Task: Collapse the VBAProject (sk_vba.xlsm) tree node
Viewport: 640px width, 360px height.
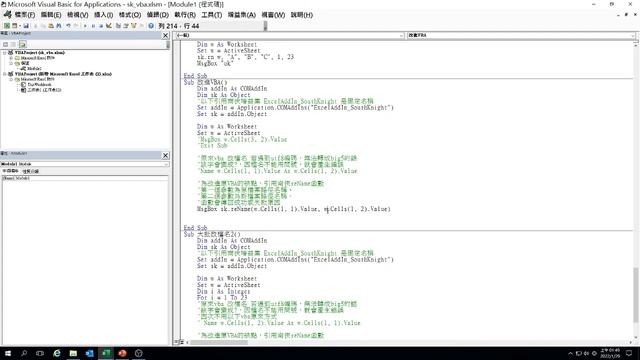Action: [x=4, y=53]
